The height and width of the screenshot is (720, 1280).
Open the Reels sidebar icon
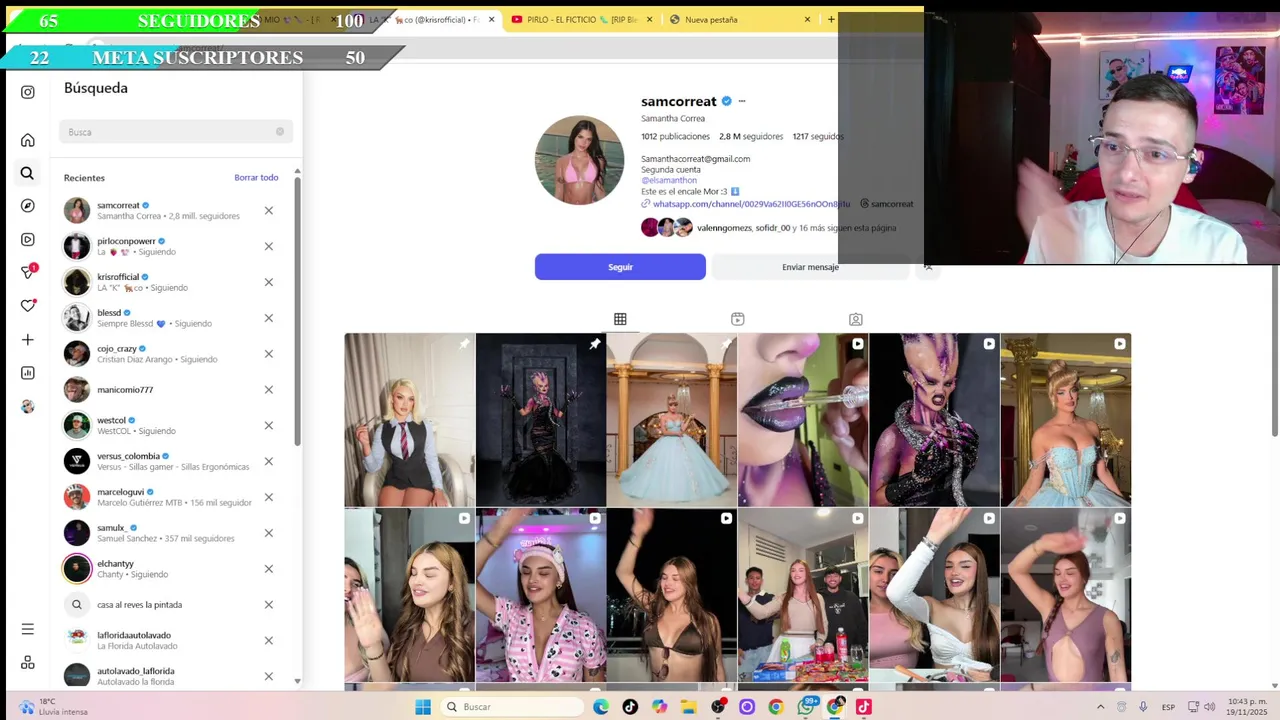[x=27, y=239]
